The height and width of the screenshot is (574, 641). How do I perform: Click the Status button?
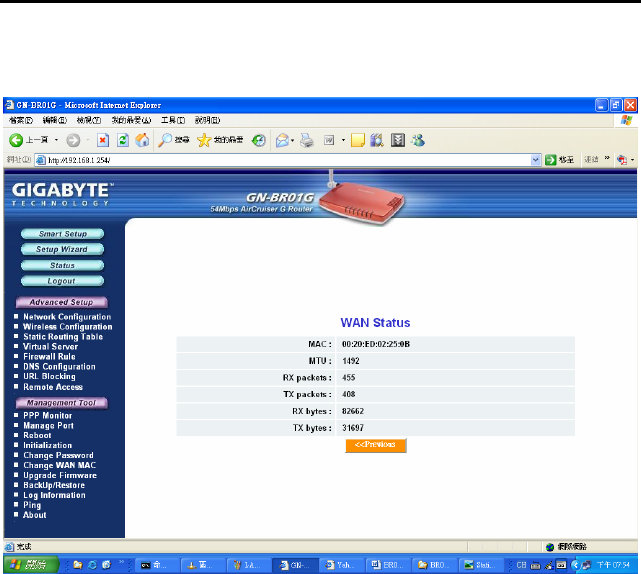coord(63,266)
